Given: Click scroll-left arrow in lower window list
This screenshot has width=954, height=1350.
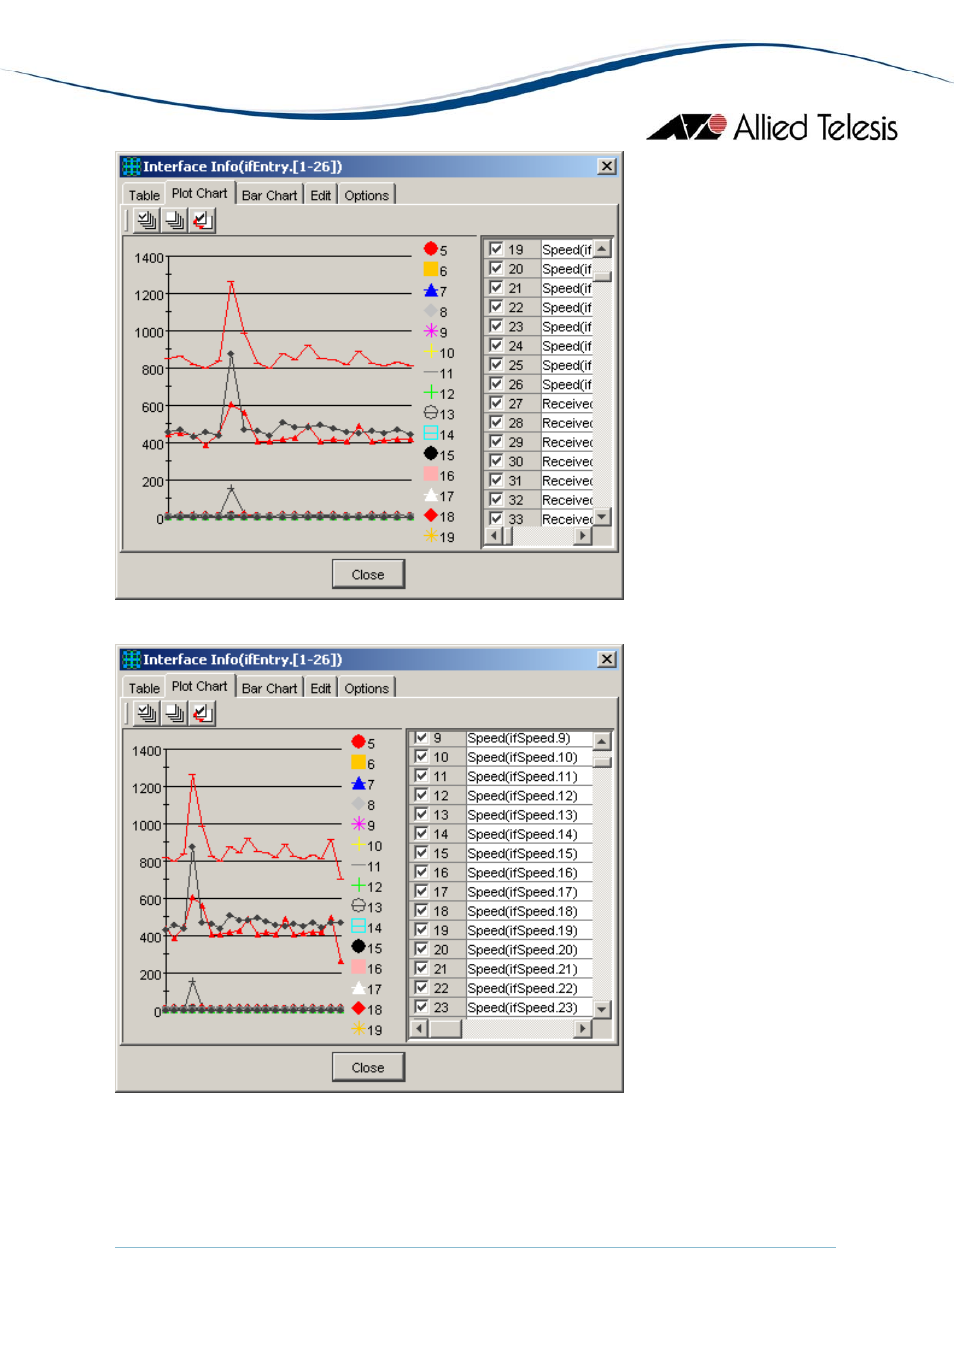Looking at the screenshot, I should [420, 1028].
